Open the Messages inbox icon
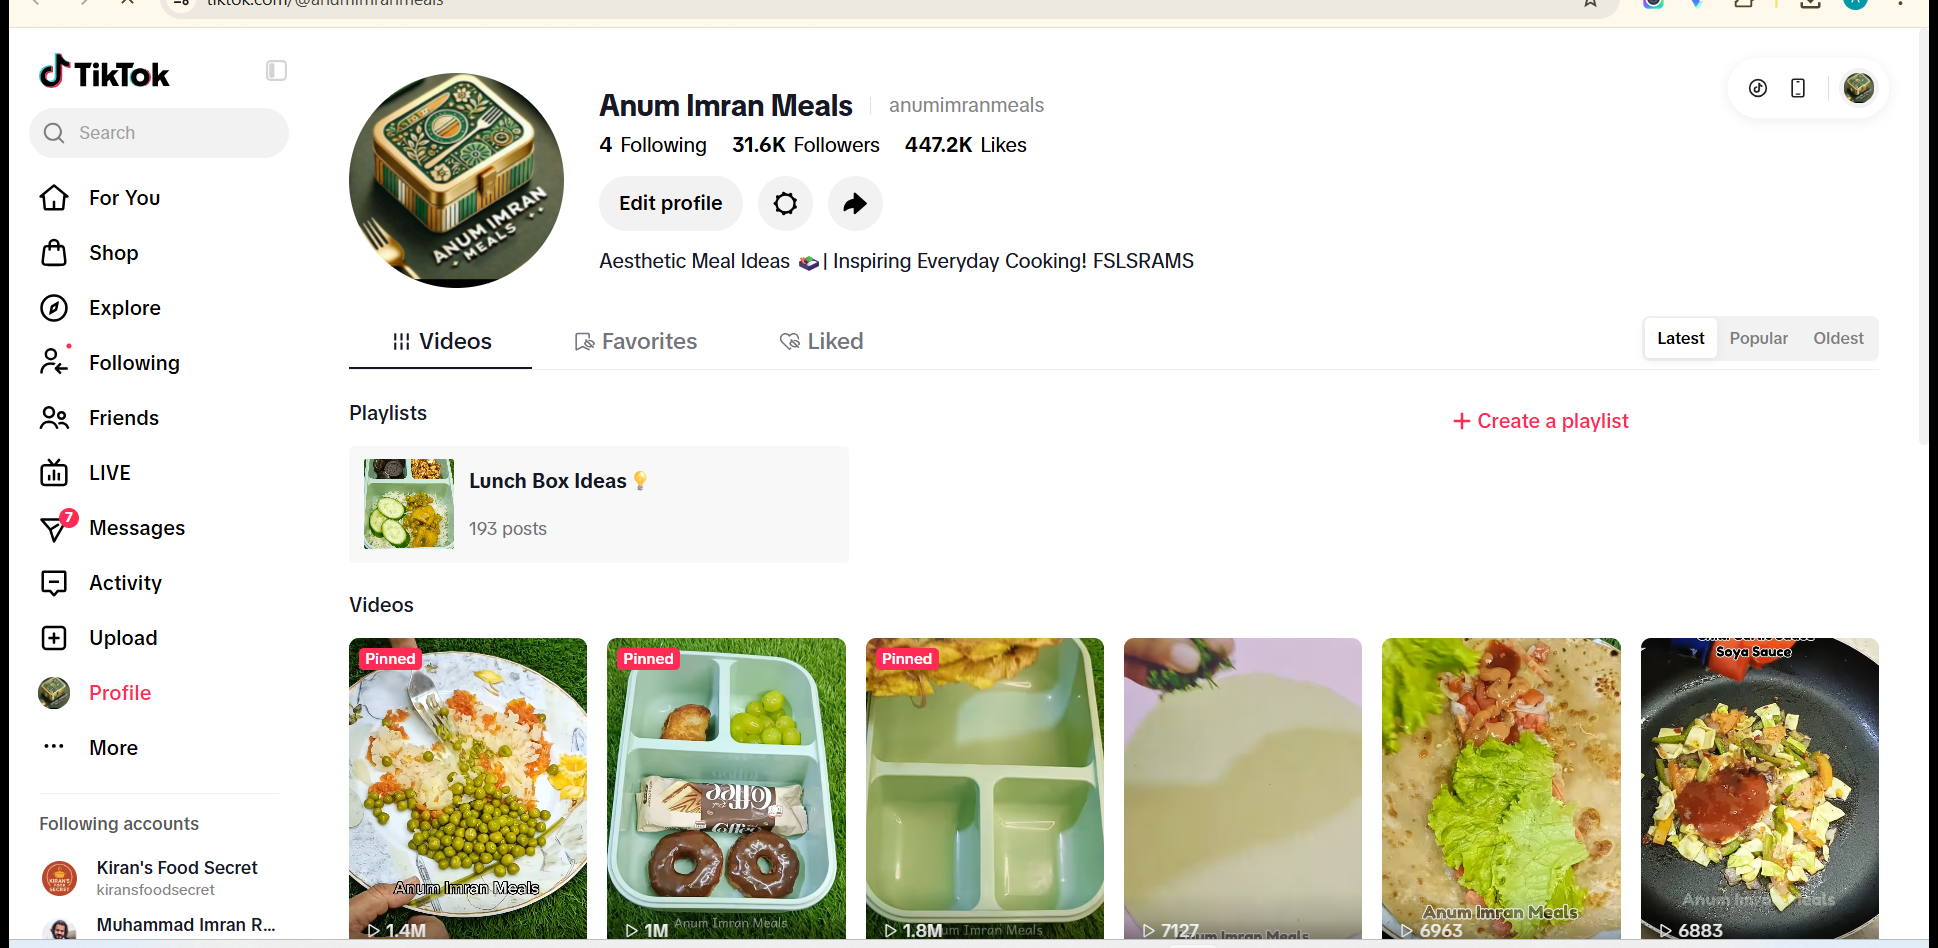Viewport: 1938px width, 948px height. pos(55,528)
